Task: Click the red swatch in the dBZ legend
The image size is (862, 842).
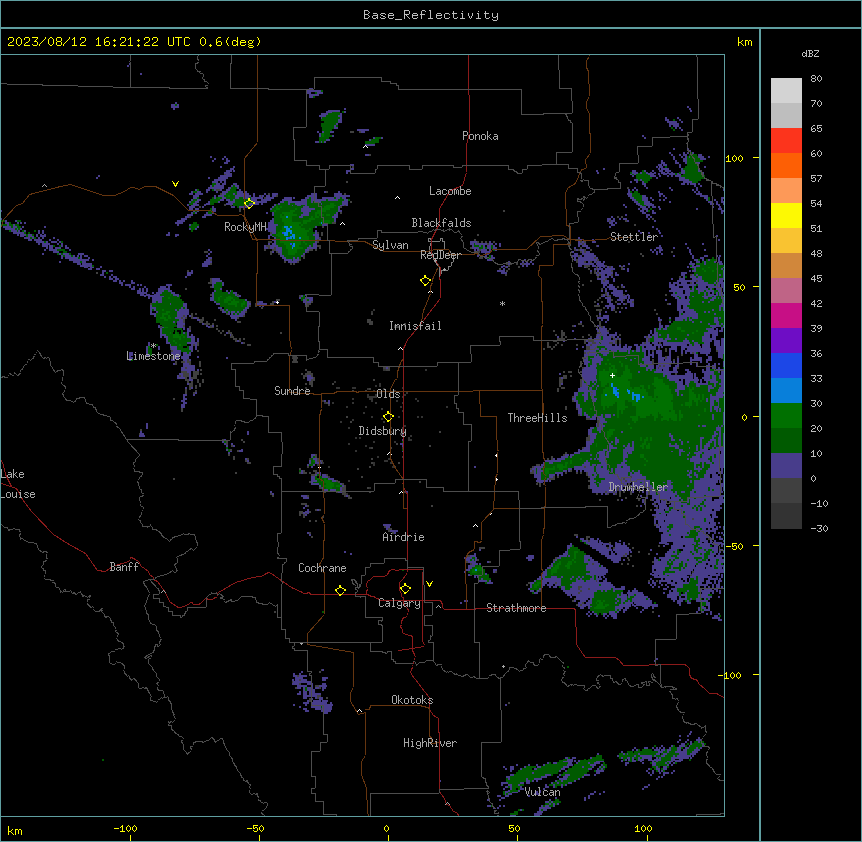Action: pos(786,141)
